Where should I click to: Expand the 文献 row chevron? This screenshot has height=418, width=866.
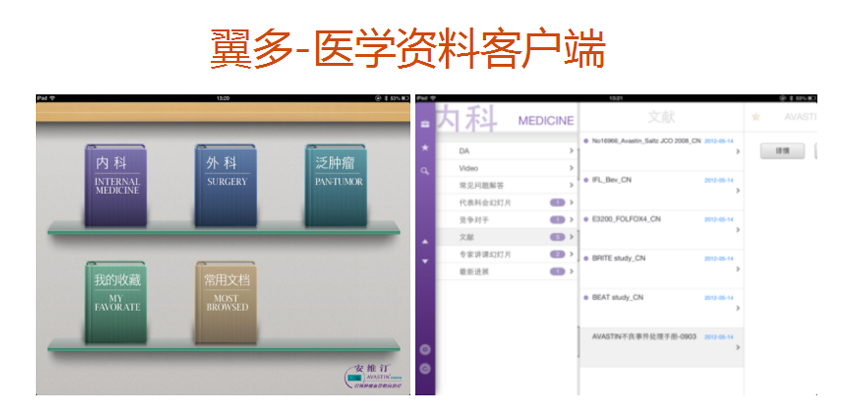(x=572, y=237)
